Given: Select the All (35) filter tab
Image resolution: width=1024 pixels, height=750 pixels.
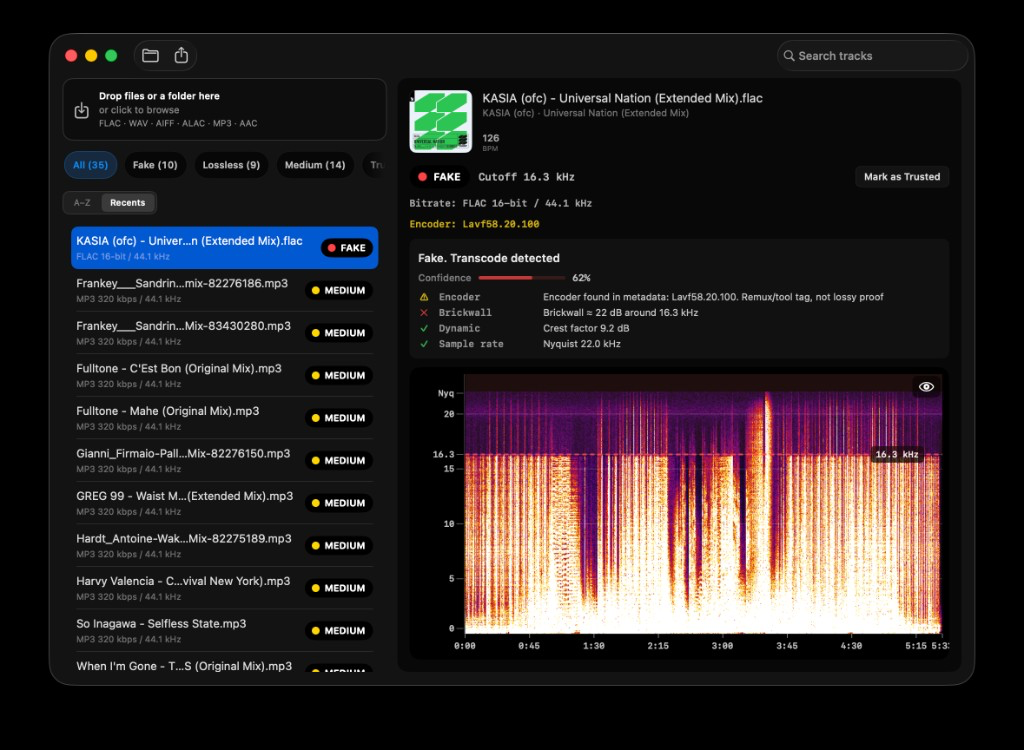Looking at the screenshot, I should click(91, 165).
